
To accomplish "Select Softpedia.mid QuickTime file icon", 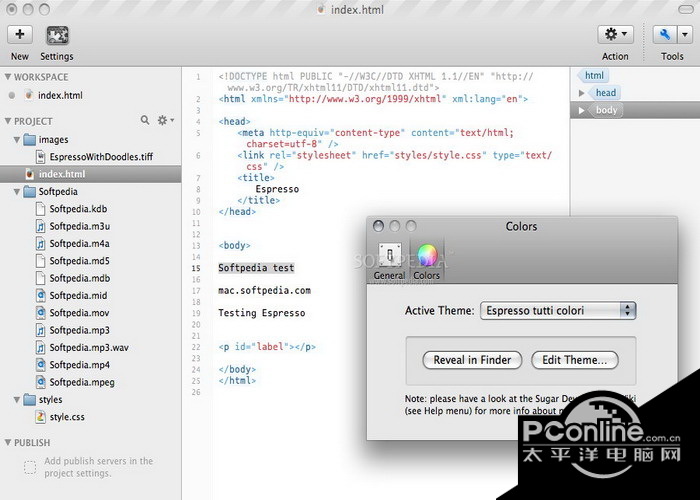I will [x=41, y=296].
